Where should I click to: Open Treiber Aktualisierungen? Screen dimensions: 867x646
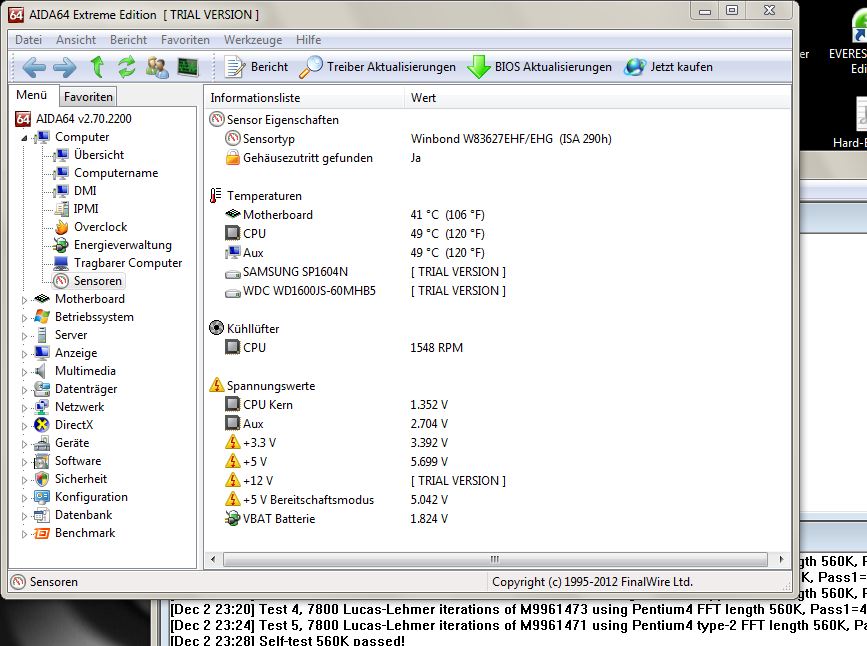tap(378, 67)
